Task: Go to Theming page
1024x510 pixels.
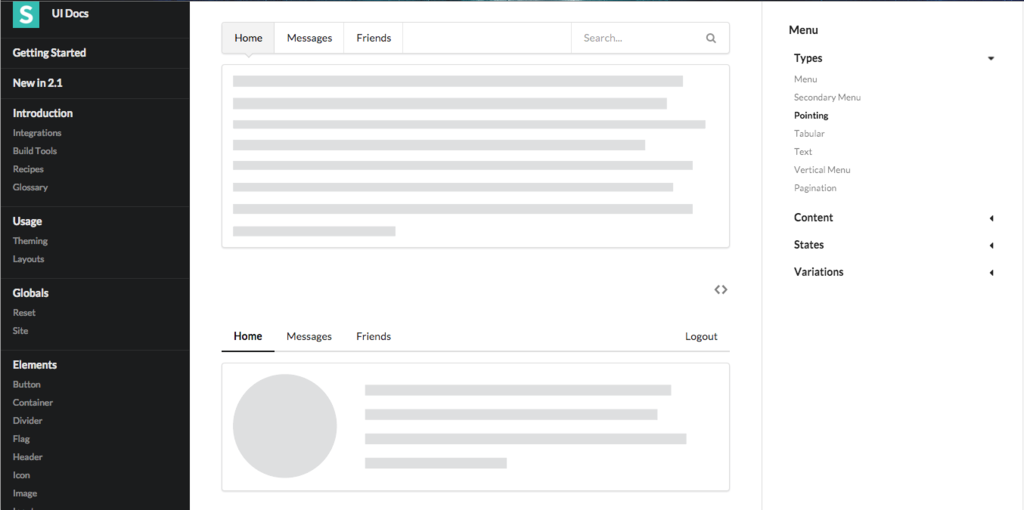Action: (x=30, y=241)
